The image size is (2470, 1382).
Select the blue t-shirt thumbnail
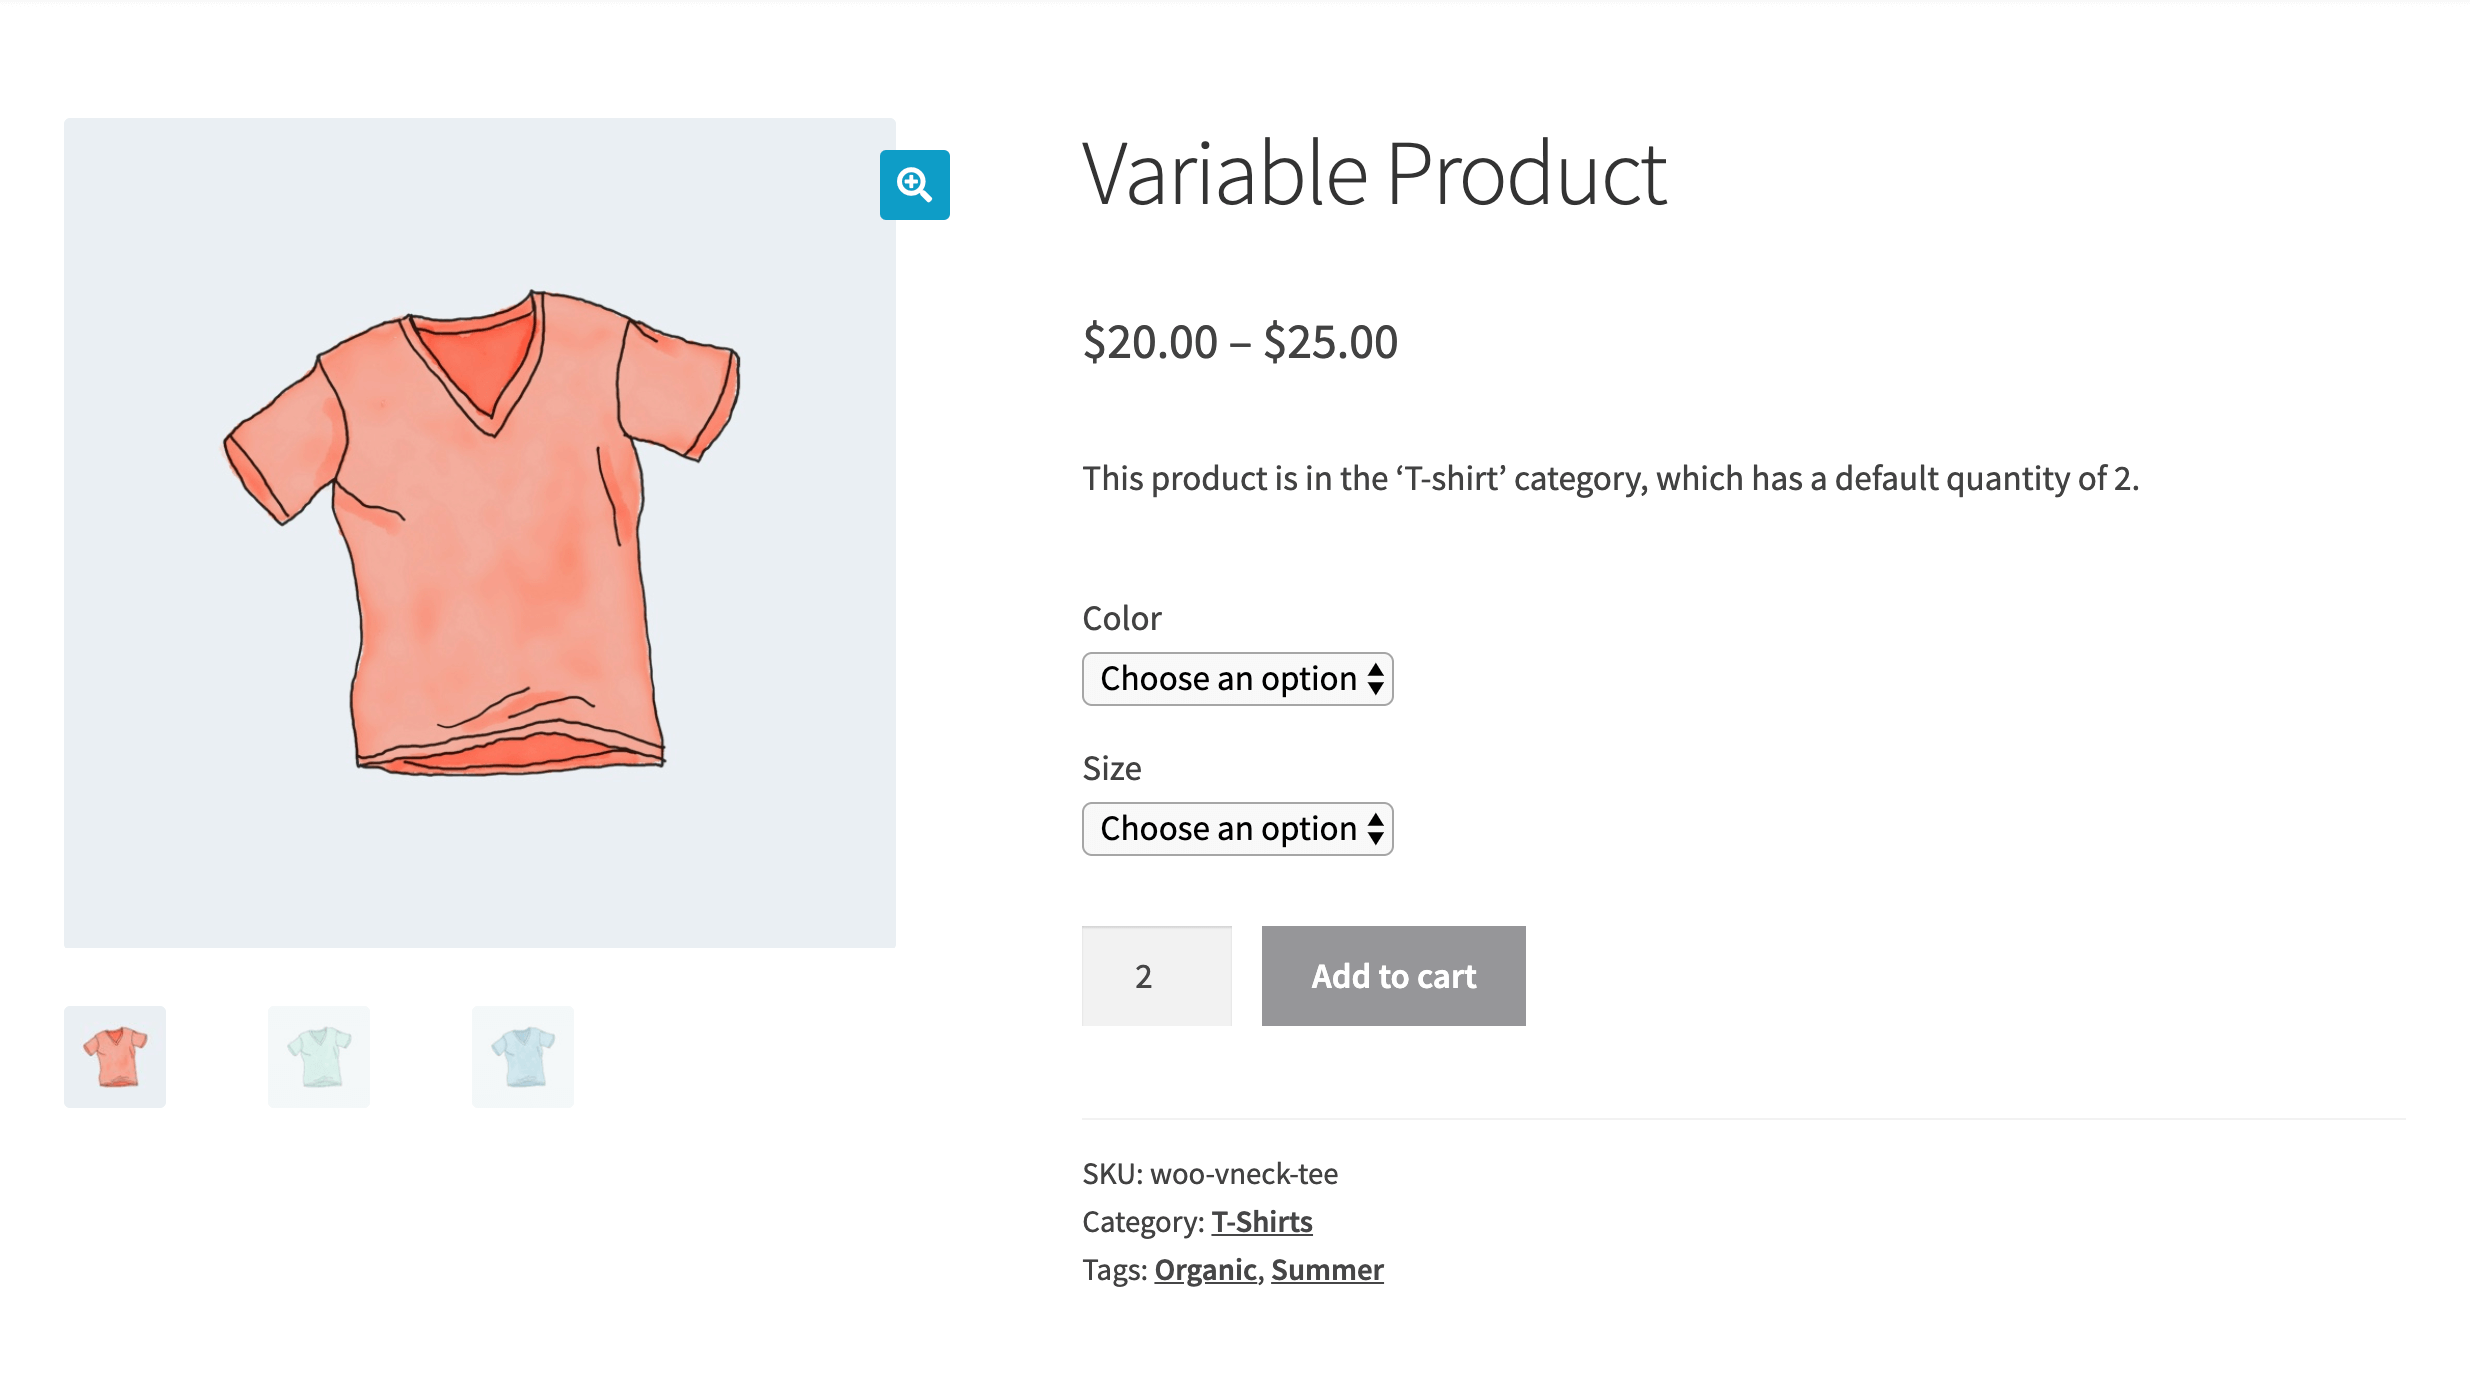[x=522, y=1056]
